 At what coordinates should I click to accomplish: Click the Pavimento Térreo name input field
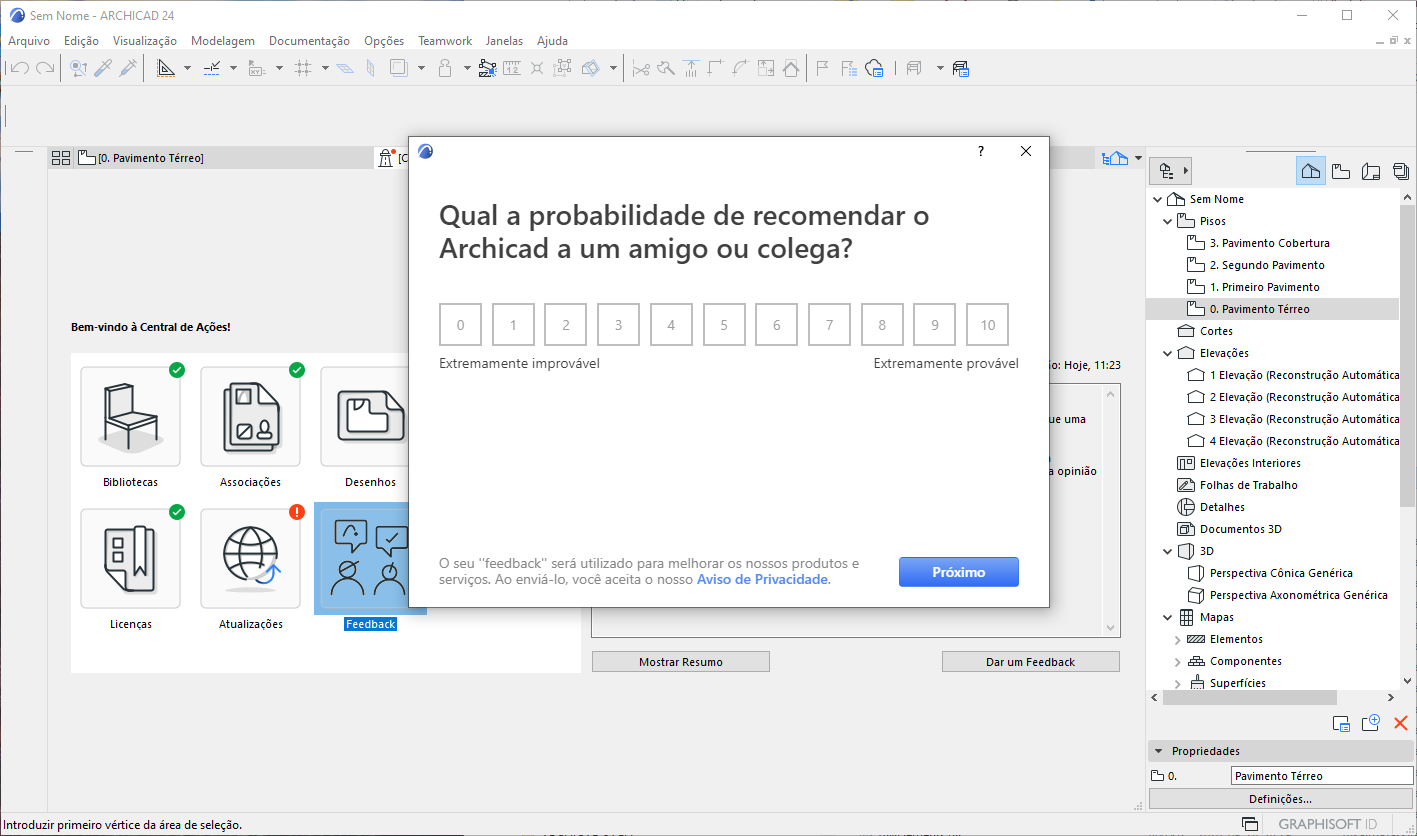[x=1322, y=776]
